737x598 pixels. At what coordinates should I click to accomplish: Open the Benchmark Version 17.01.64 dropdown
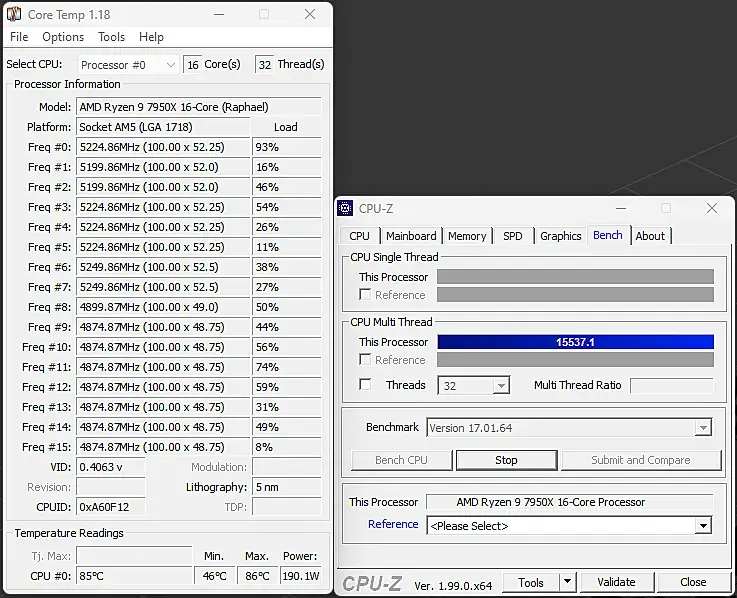pyautogui.click(x=569, y=427)
